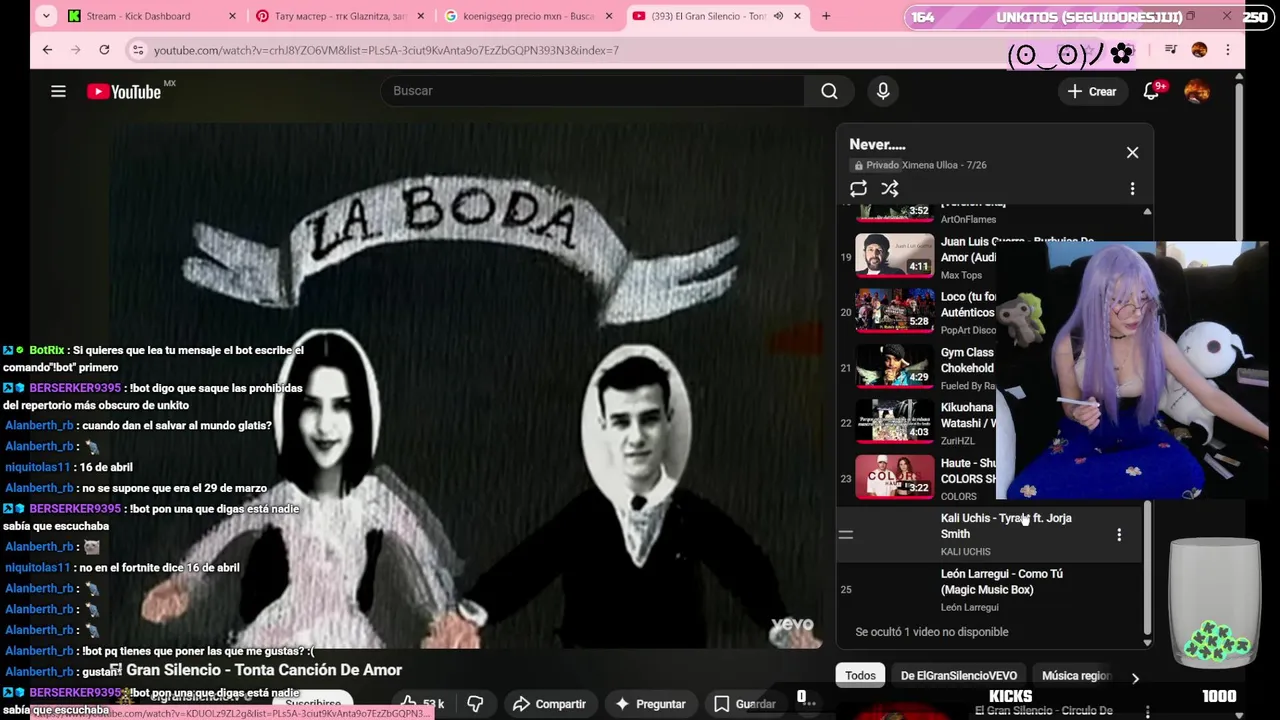
Task: Open El Gran Silencio - Círculo De suggestion
Action: point(1044,711)
